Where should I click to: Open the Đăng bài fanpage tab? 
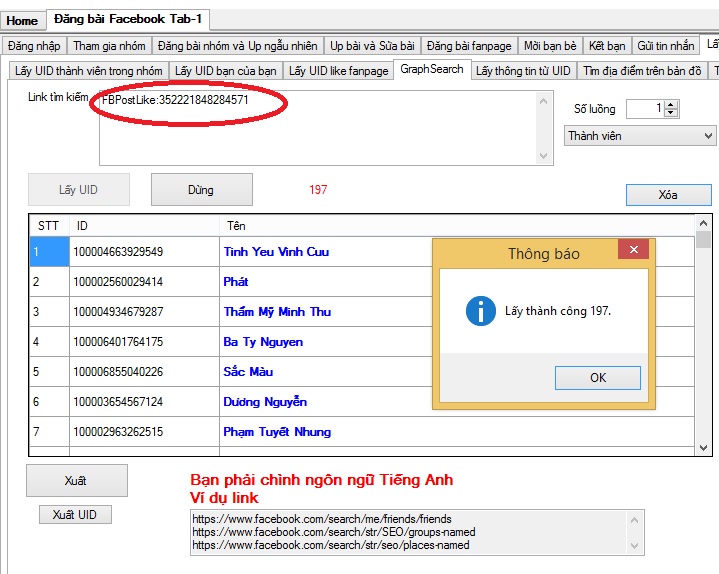tap(469, 46)
